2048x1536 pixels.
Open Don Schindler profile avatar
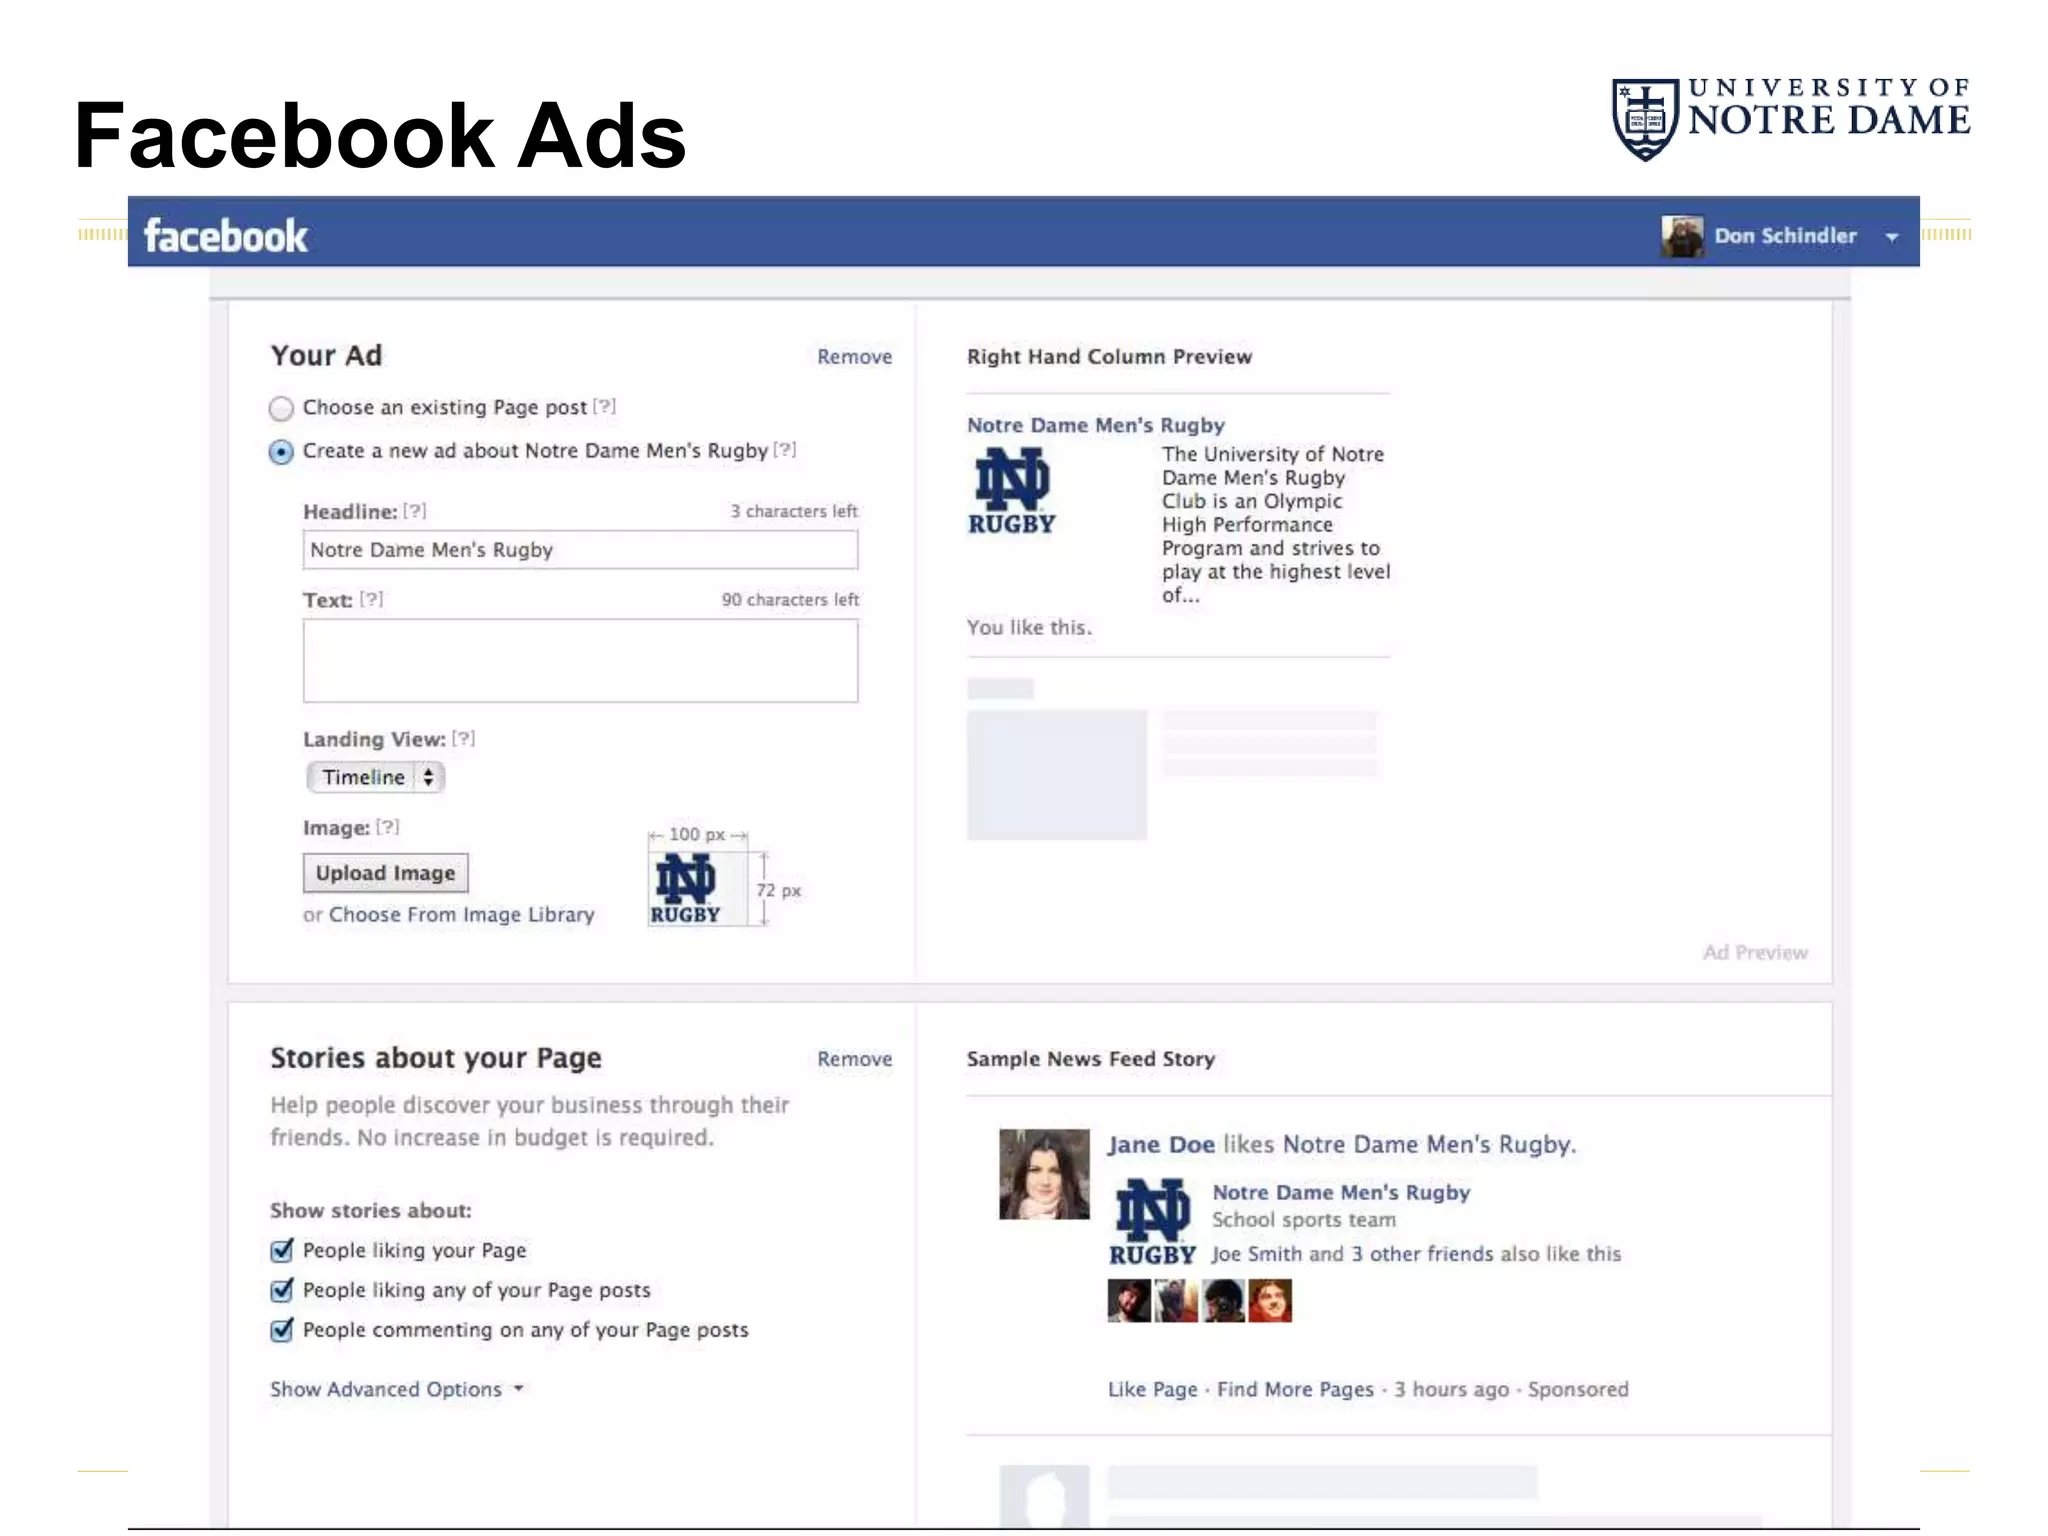pyautogui.click(x=1682, y=236)
